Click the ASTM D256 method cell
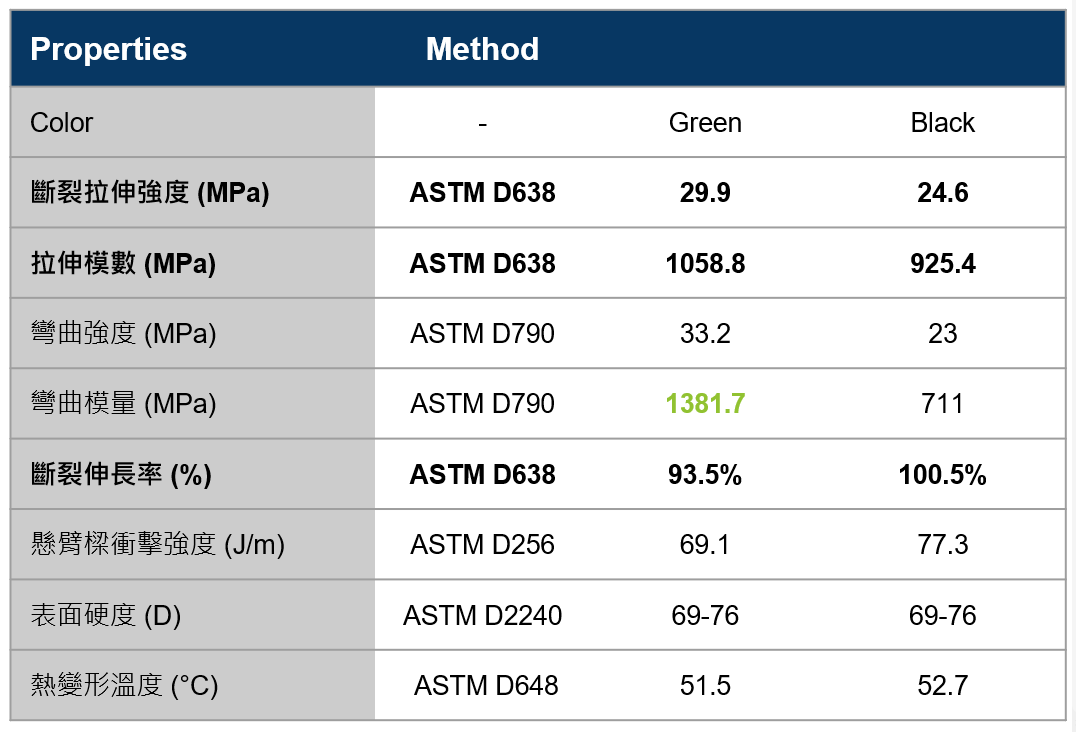The image size is (1076, 732). pyautogui.click(x=482, y=545)
